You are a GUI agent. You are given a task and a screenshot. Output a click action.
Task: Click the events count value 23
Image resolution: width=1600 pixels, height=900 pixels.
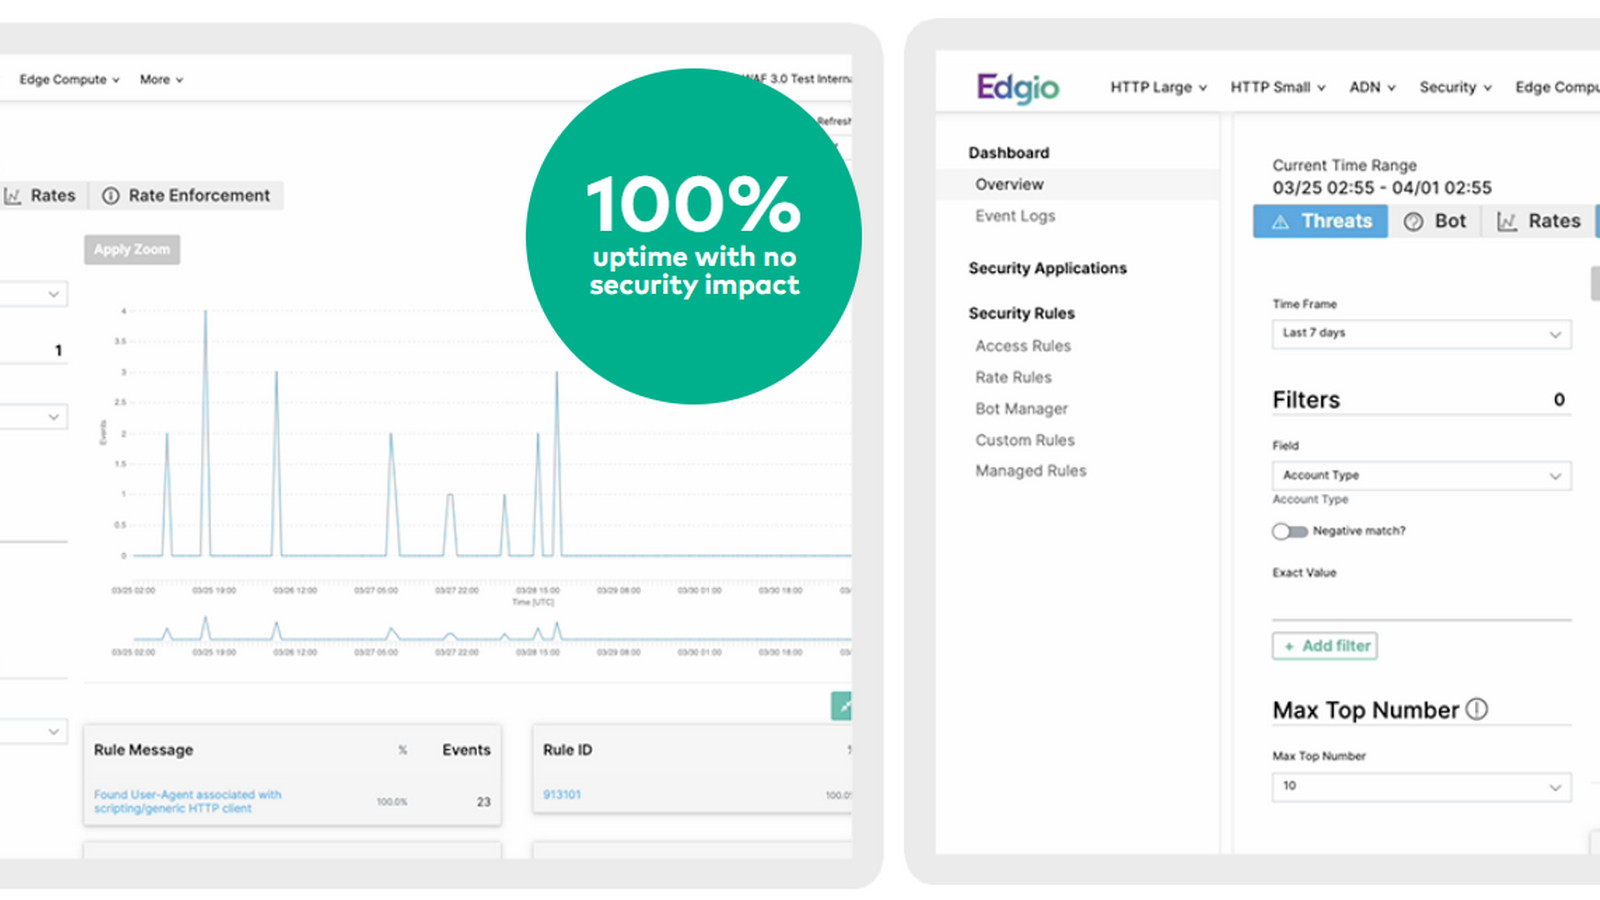point(483,802)
